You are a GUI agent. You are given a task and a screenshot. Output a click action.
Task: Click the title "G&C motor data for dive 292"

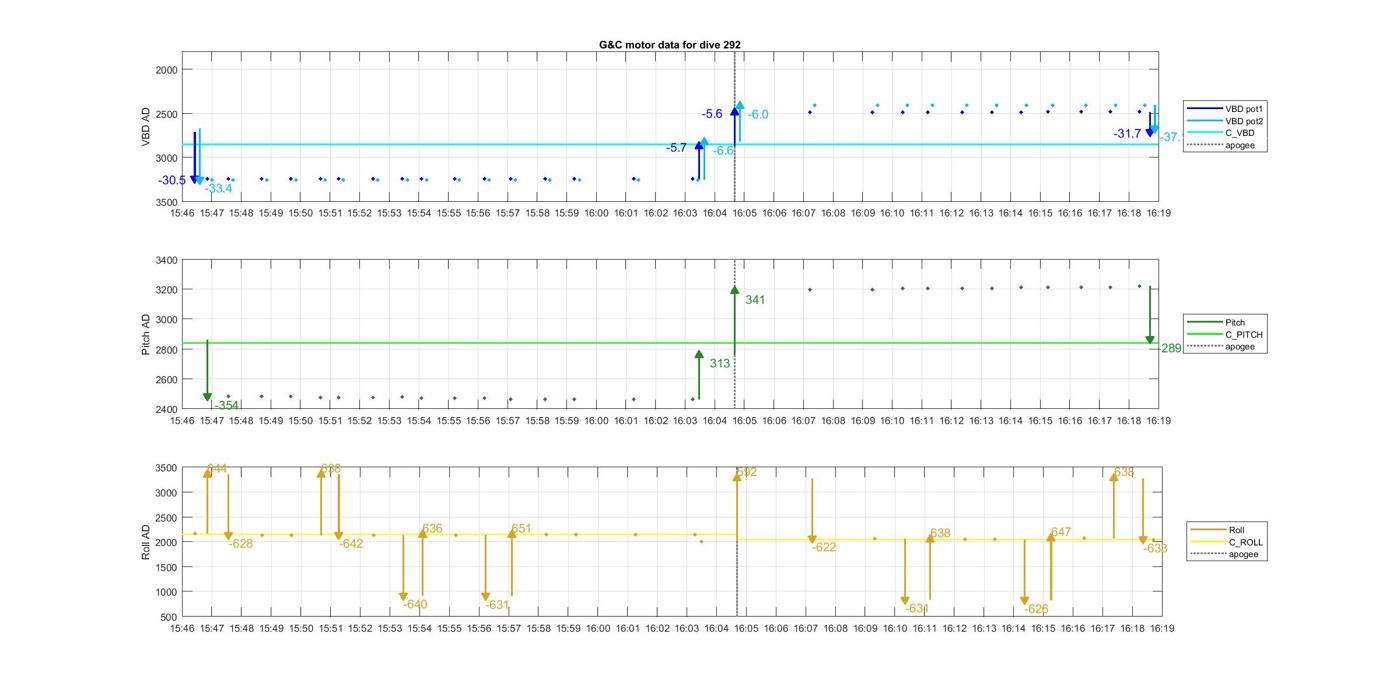tap(669, 45)
